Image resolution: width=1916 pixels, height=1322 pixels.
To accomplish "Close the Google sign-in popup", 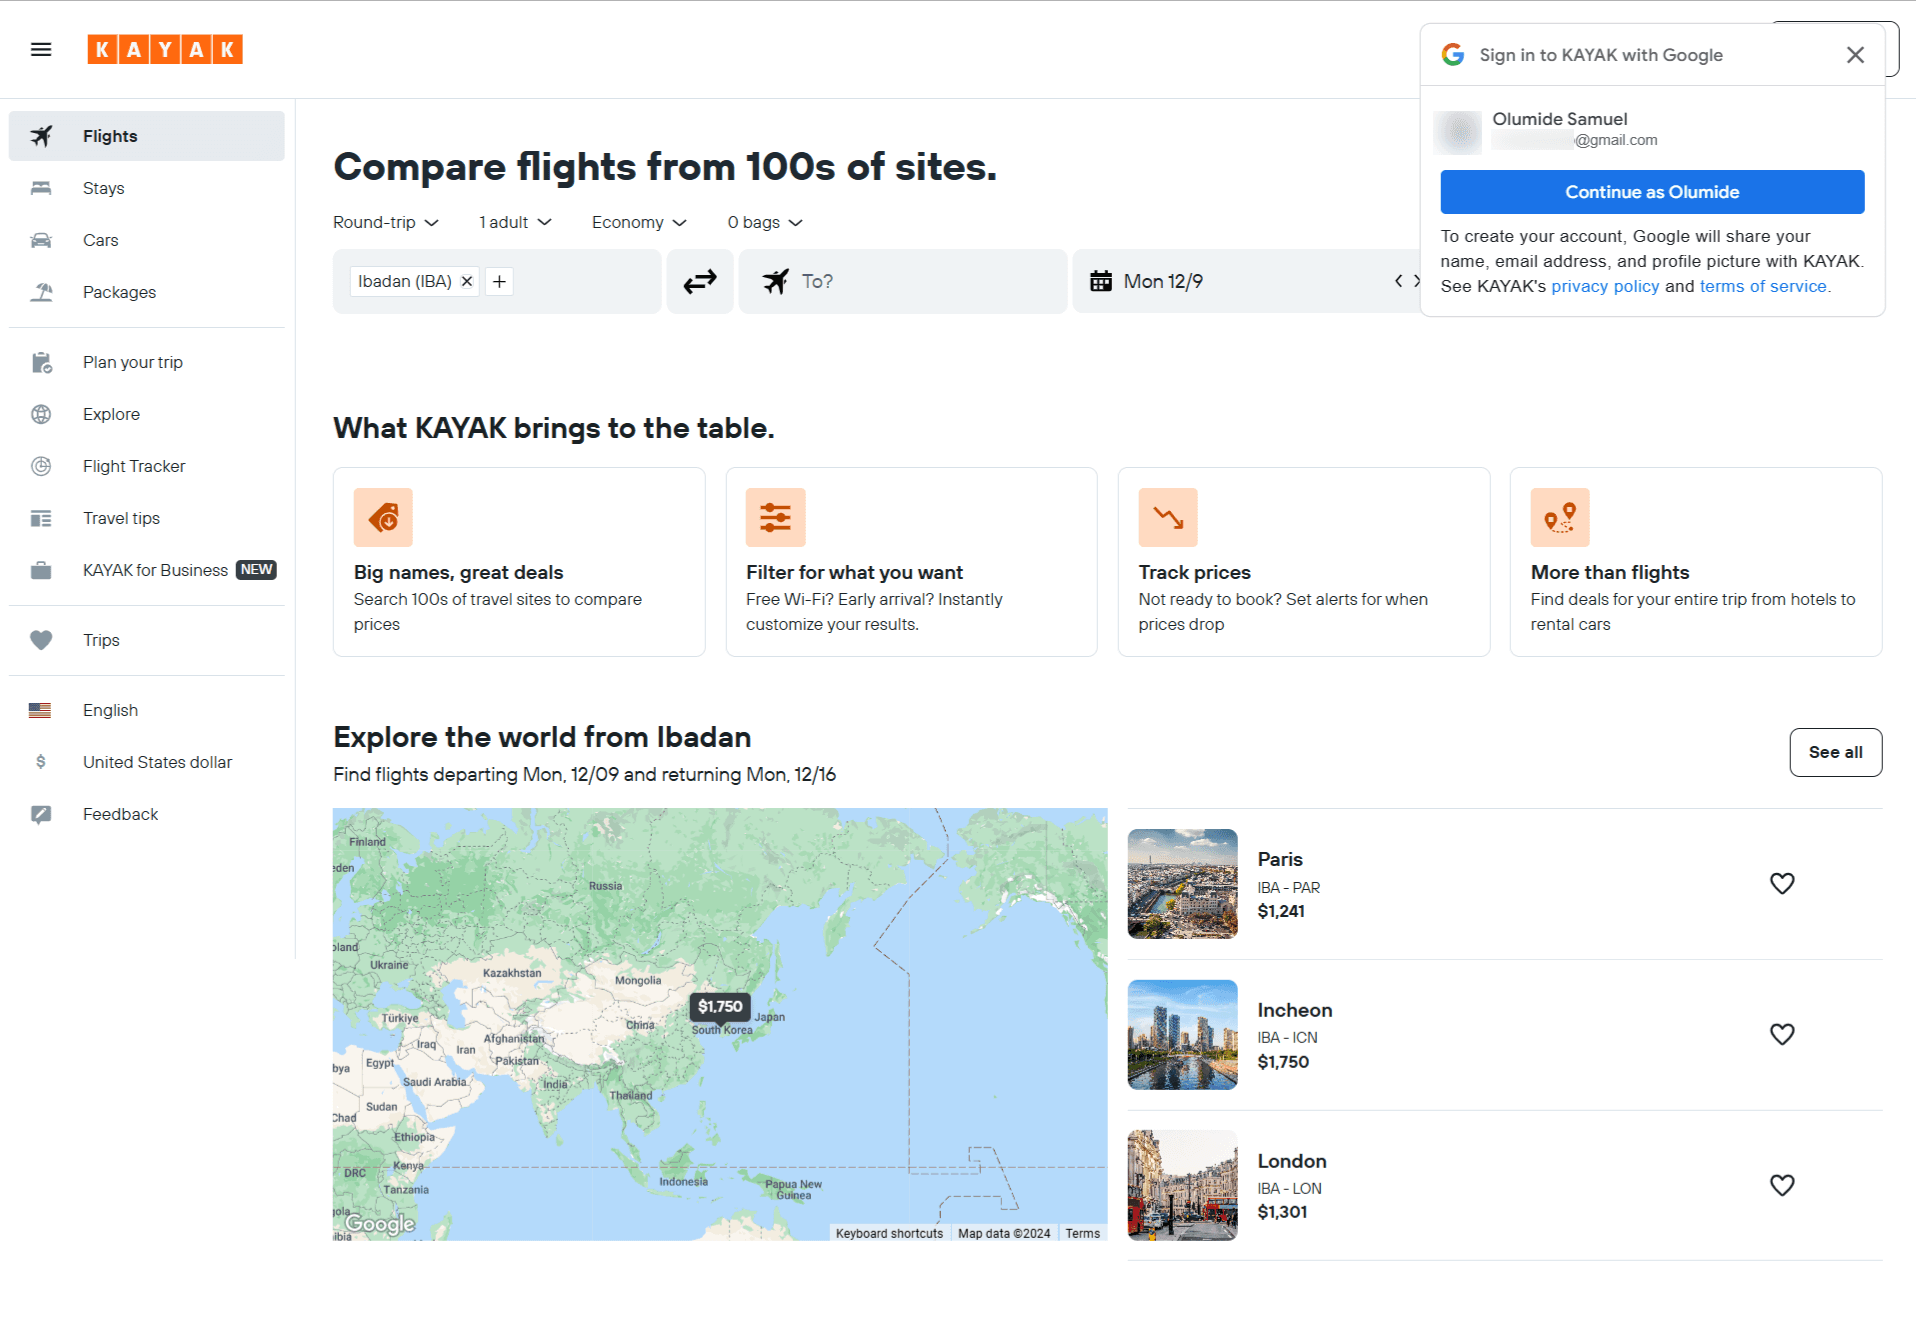I will [x=1855, y=55].
